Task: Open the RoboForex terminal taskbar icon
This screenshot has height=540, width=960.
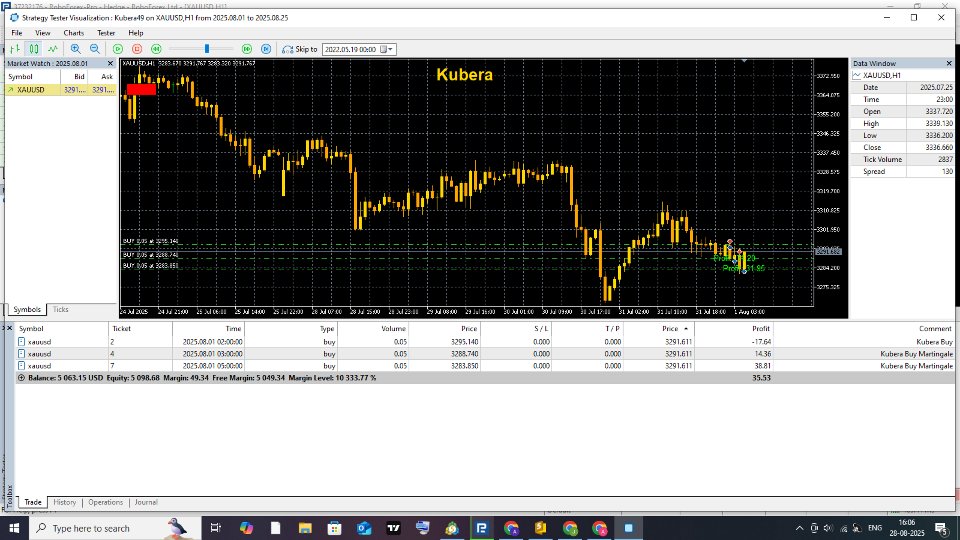Action: tap(482, 528)
